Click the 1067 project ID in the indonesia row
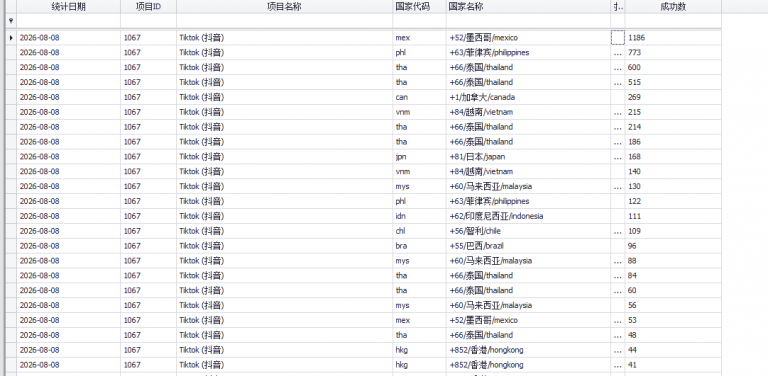 pyautogui.click(x=148, y=216)
